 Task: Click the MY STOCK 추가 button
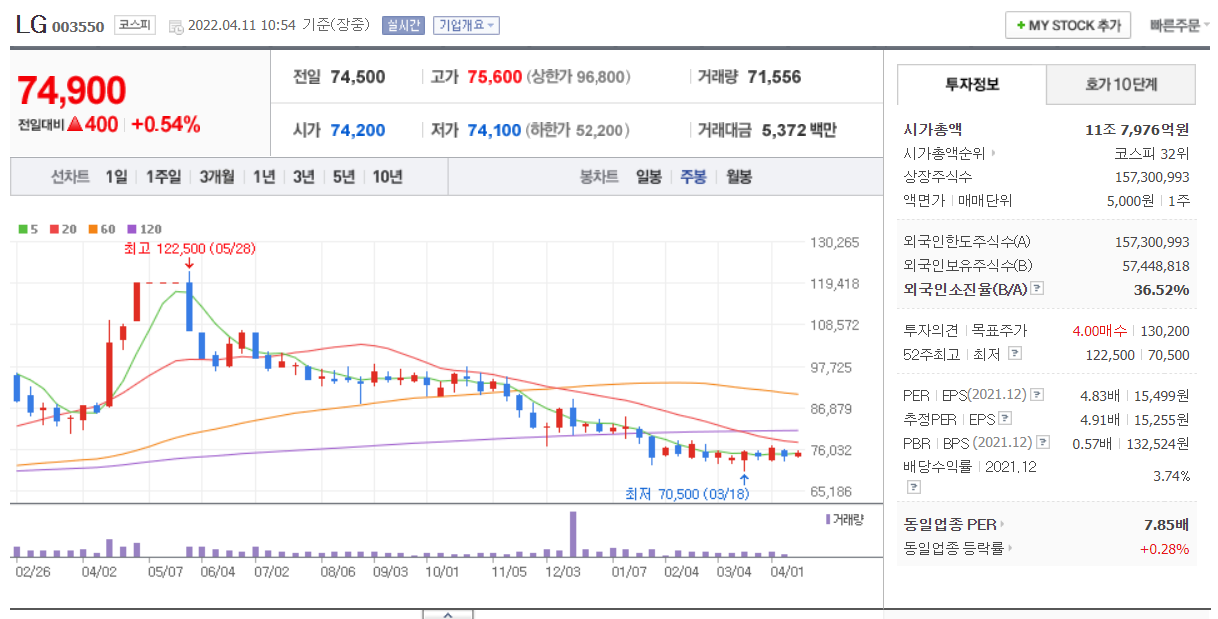point(1068,26)
